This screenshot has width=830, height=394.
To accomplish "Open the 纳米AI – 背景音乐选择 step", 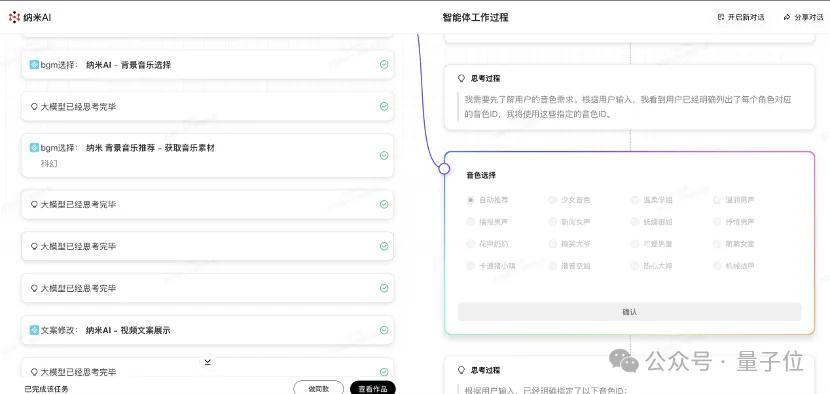I will pos(208,65).
